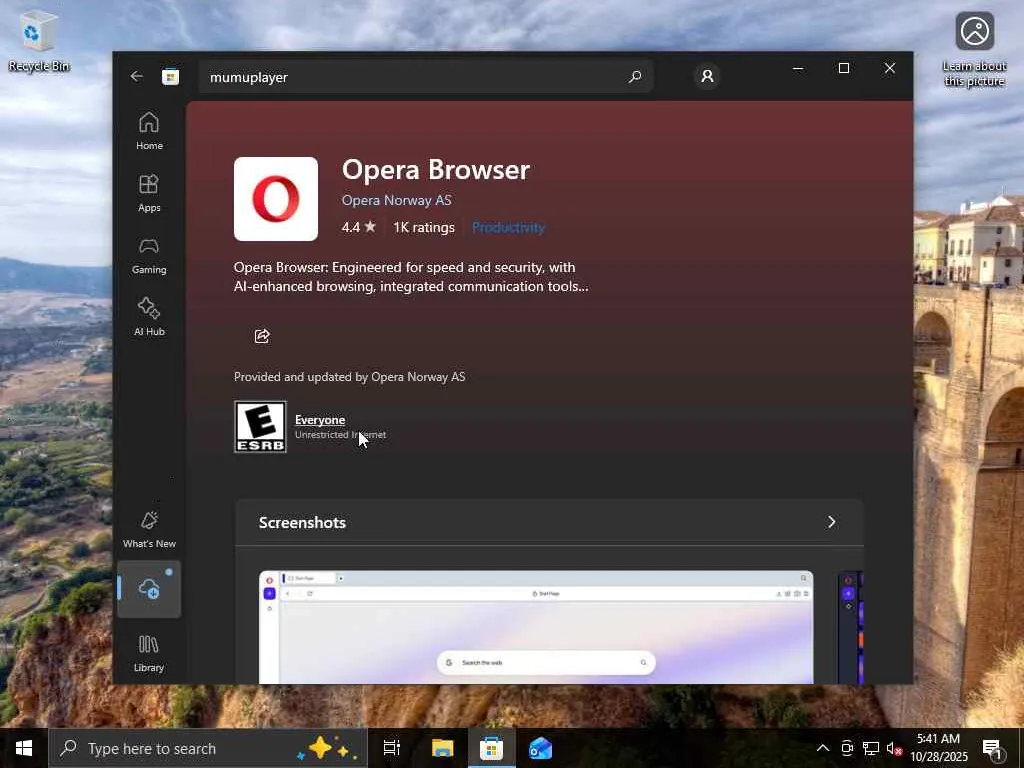The image size is (1024, 768).
Task: Share the Opera Browser app
Action: pos(262,336)
